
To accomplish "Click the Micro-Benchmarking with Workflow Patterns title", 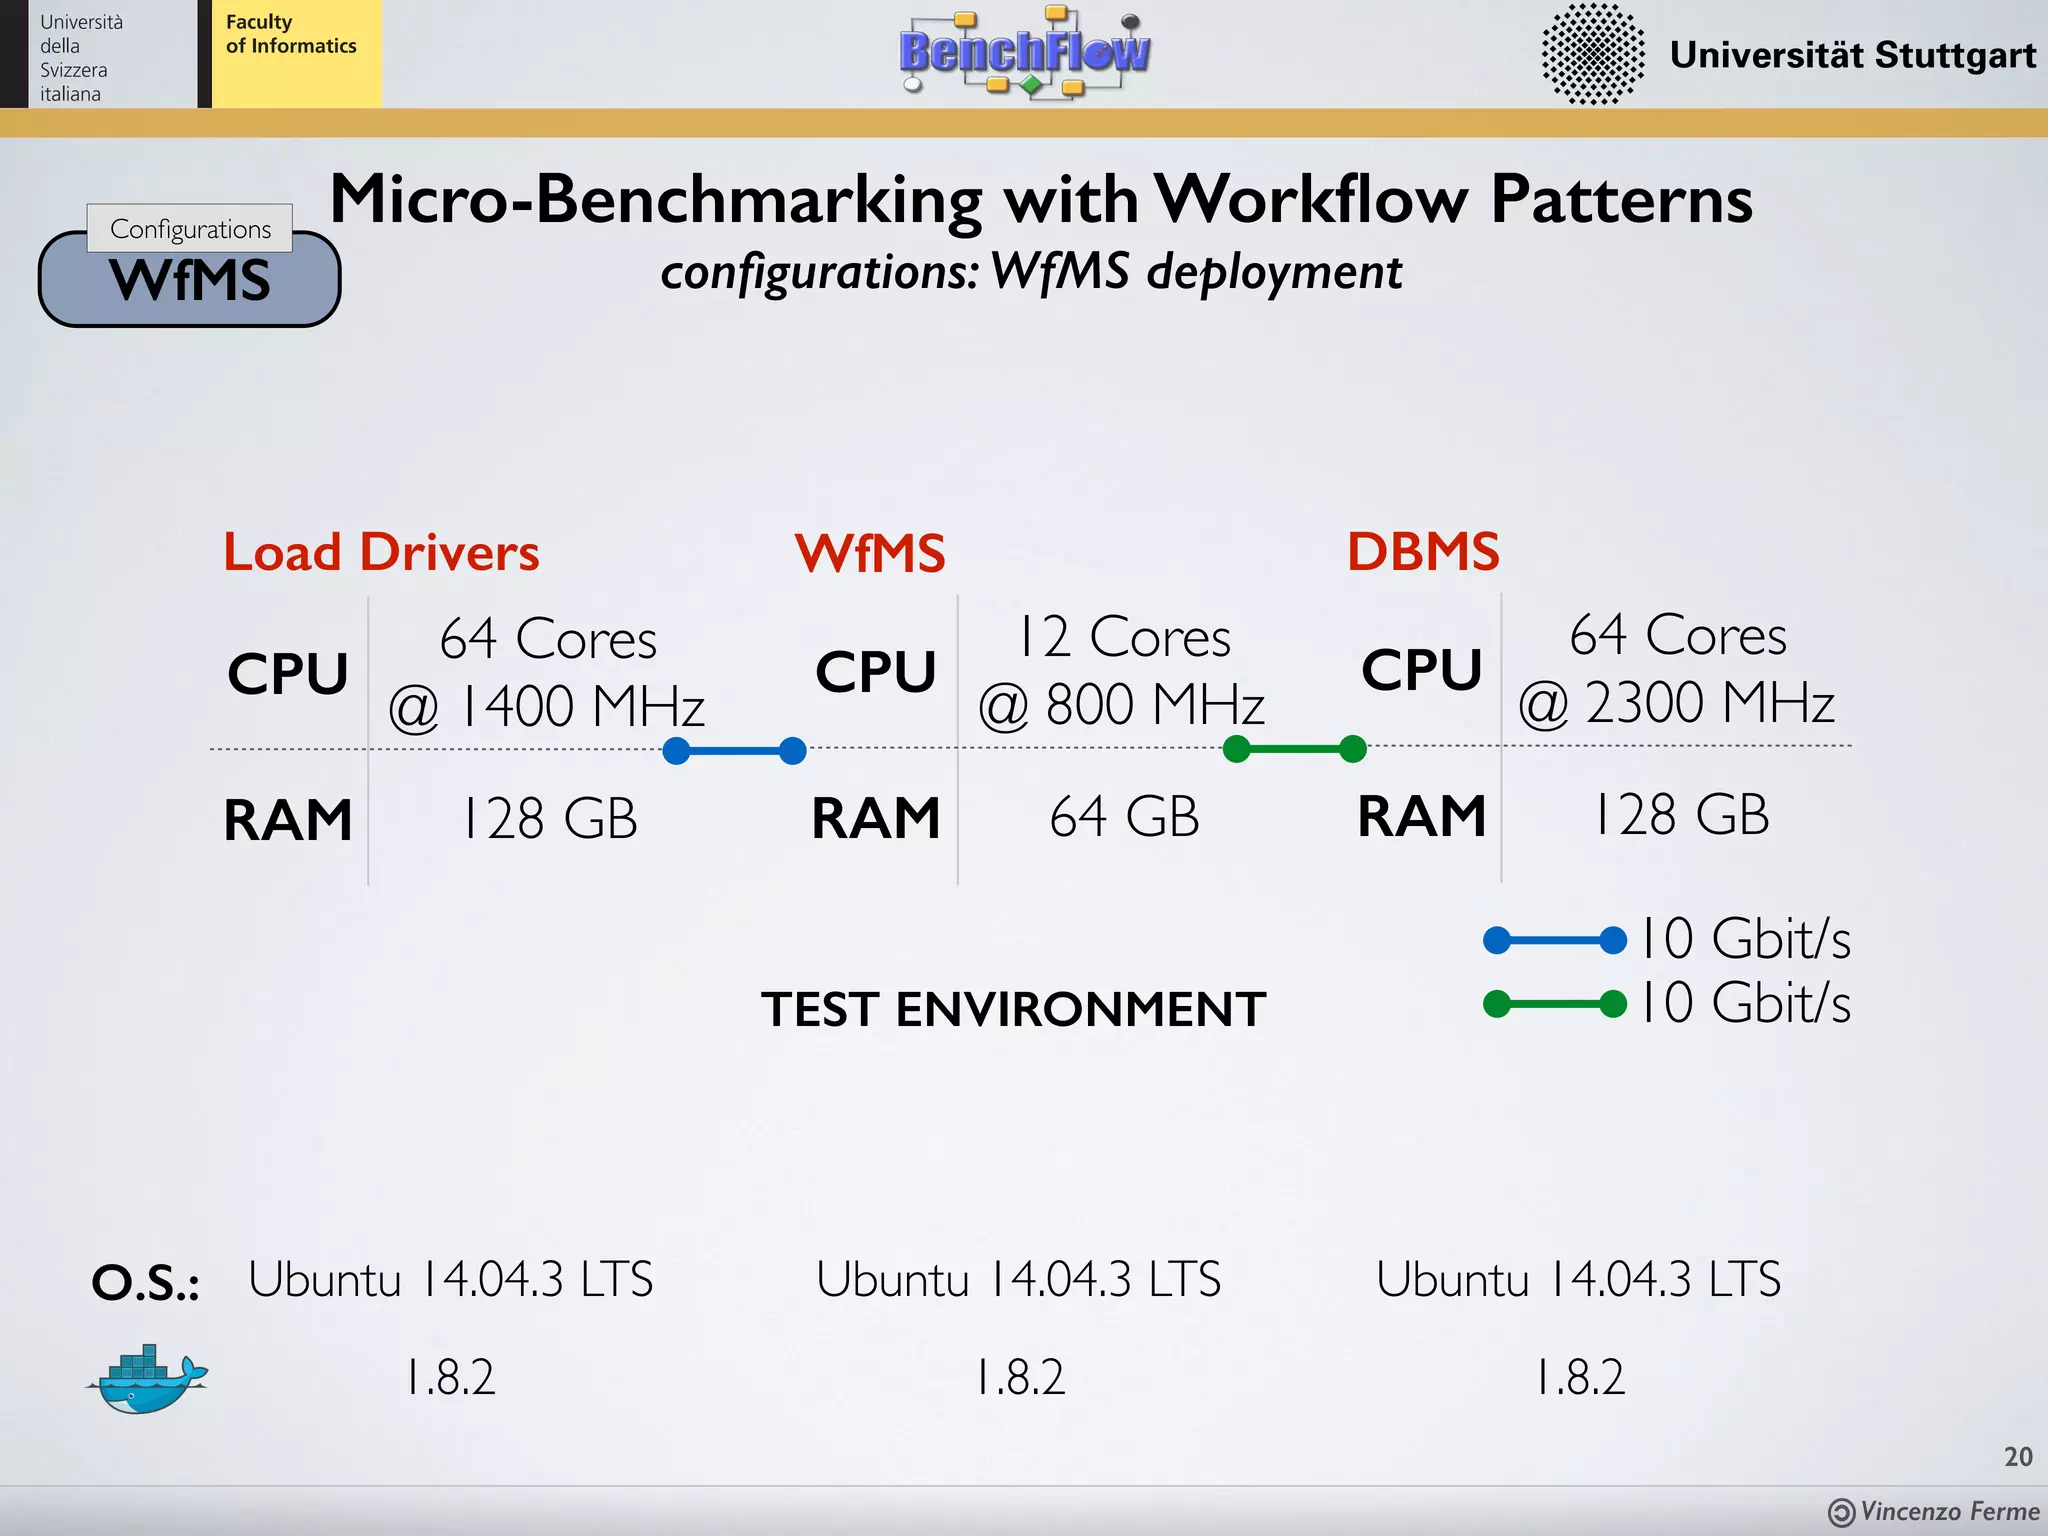I will point(1041,199).
